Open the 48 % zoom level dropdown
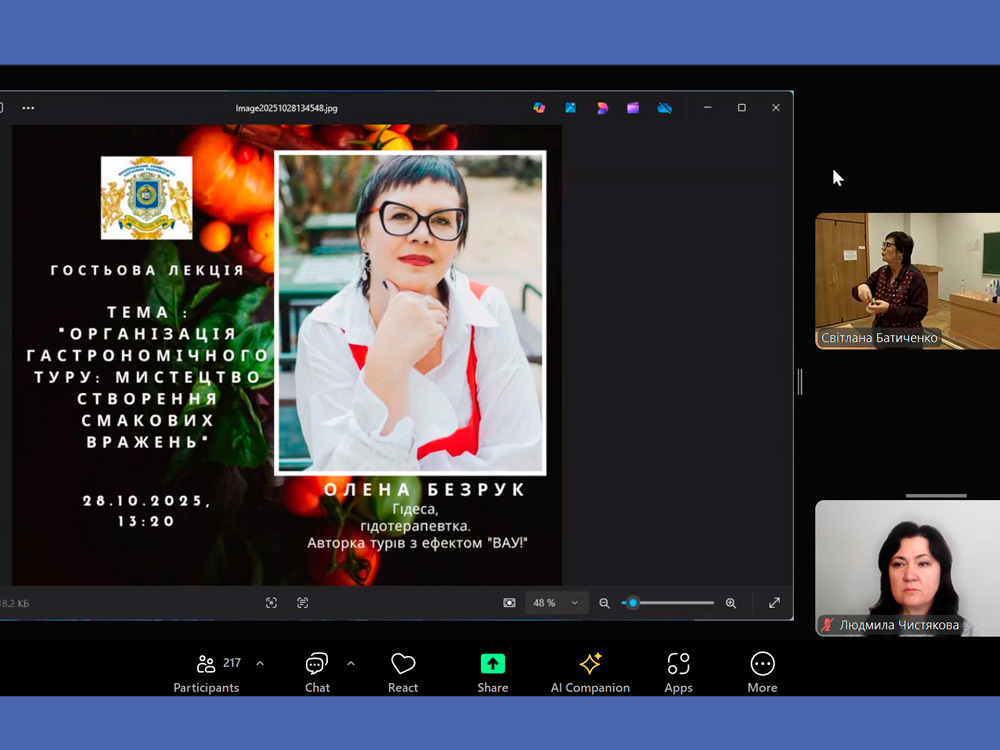Image resolution: width=1000 pixels, height=750 pixels. 556,603
